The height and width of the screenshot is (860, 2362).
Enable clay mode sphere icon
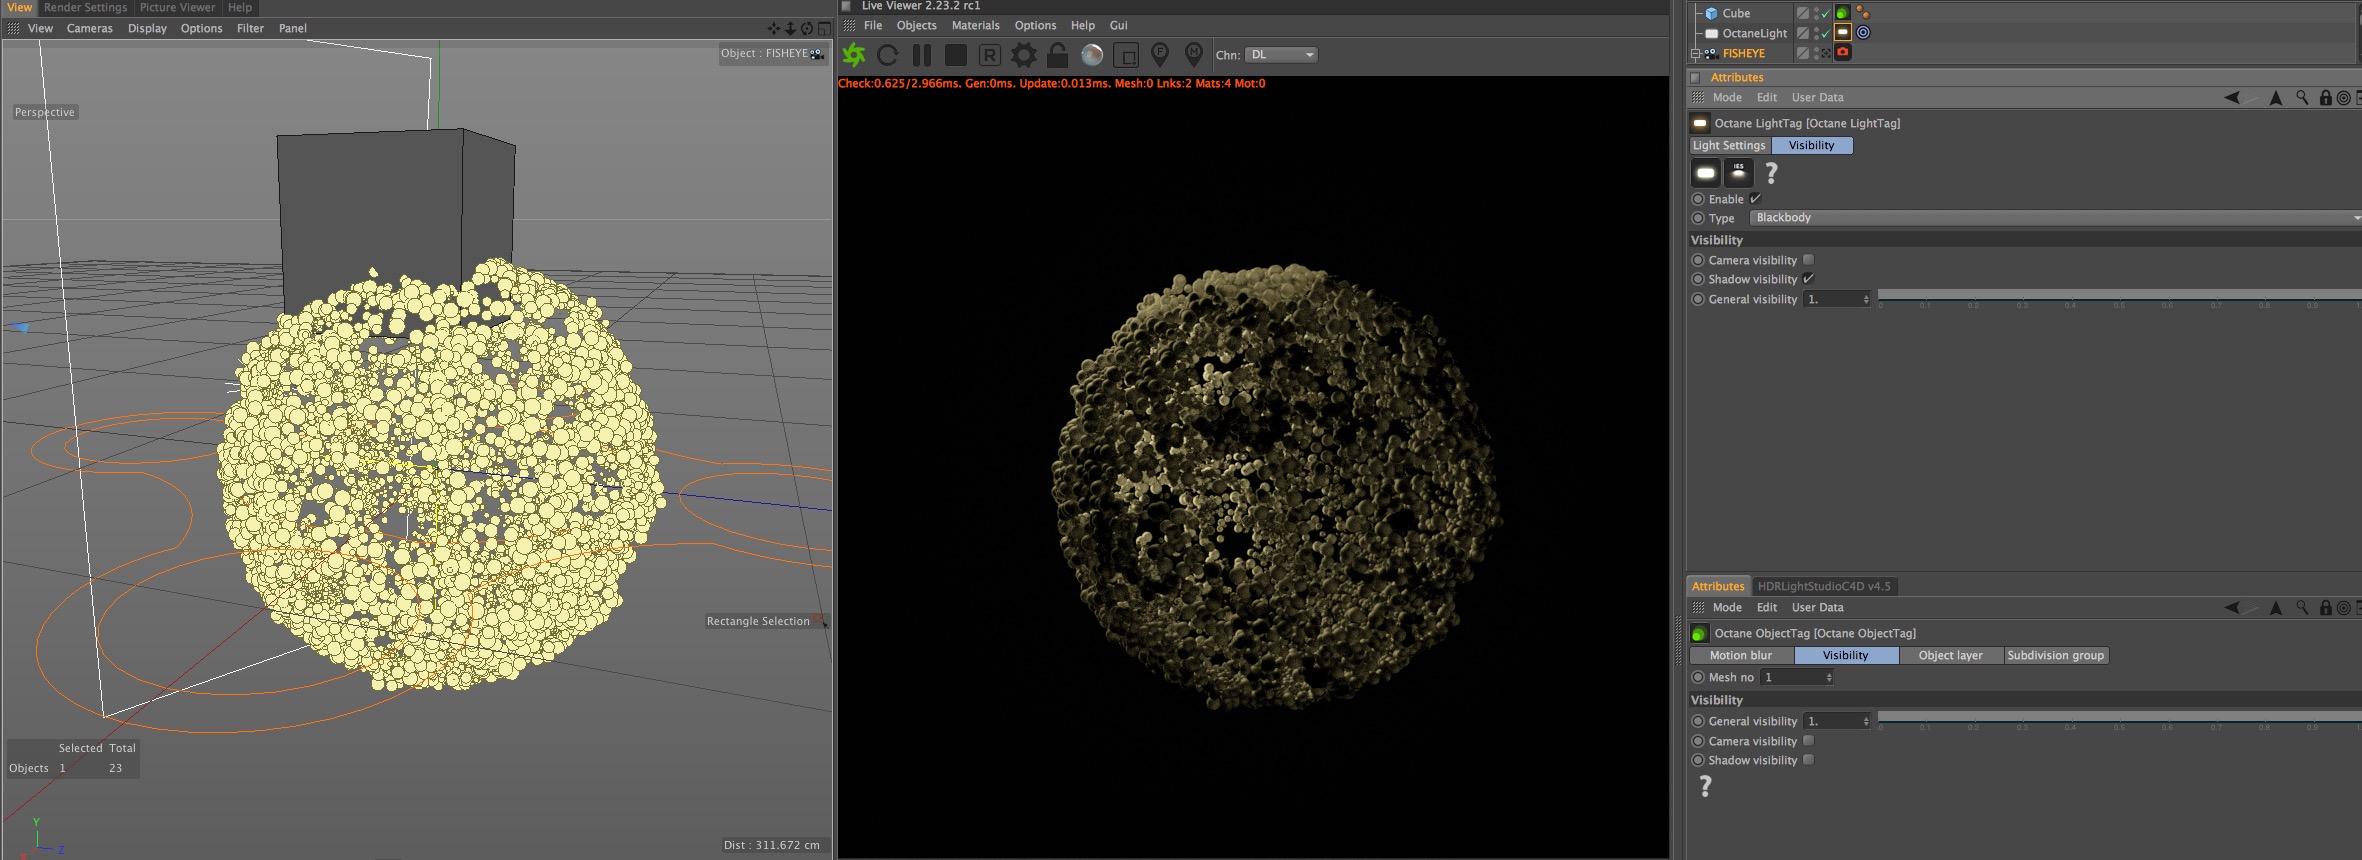tap(1092, 55)
